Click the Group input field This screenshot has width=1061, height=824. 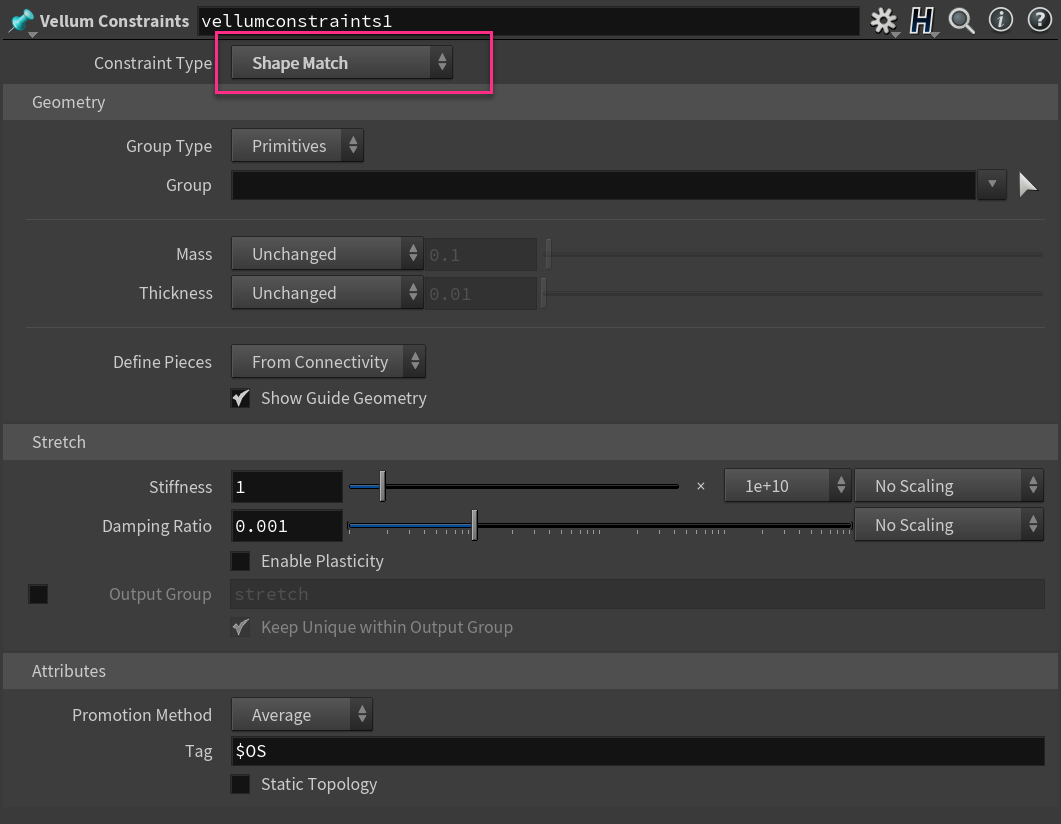(x=604, y=185)
